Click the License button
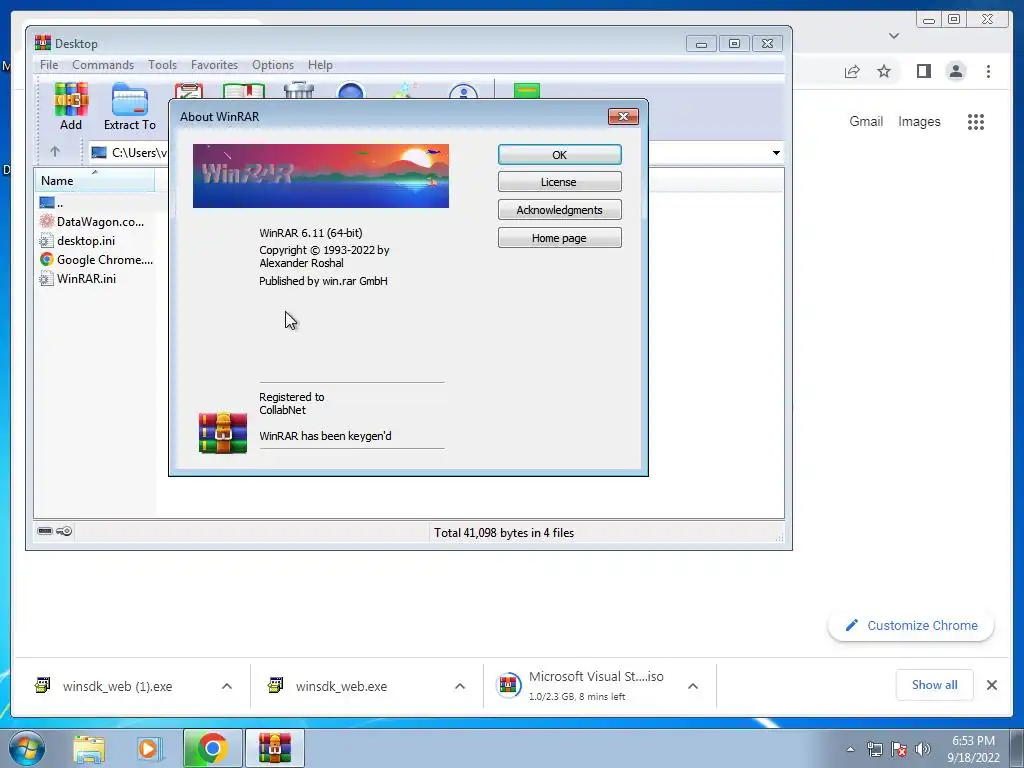1024x768 pixels. point(560,182)
